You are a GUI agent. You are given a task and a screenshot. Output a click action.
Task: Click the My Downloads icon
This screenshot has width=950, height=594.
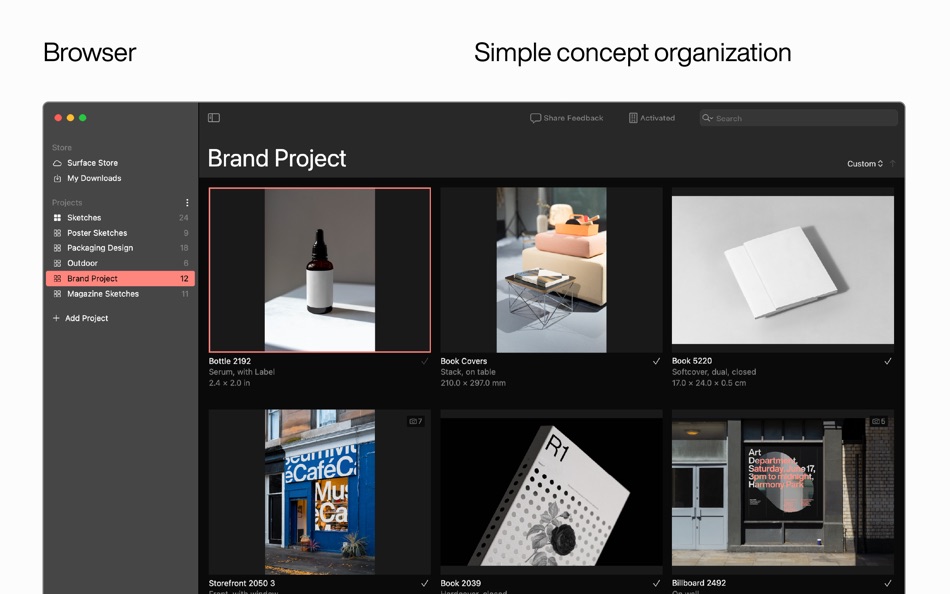click(x=57, y=178)
